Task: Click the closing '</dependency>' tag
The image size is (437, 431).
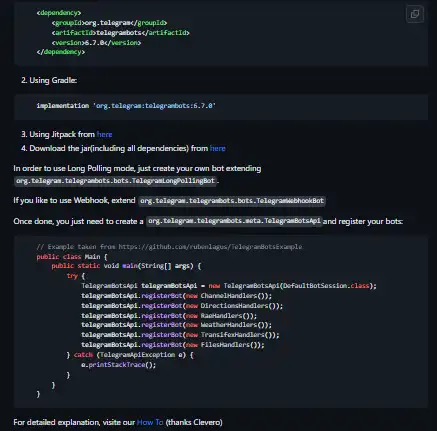Action: 61,52
